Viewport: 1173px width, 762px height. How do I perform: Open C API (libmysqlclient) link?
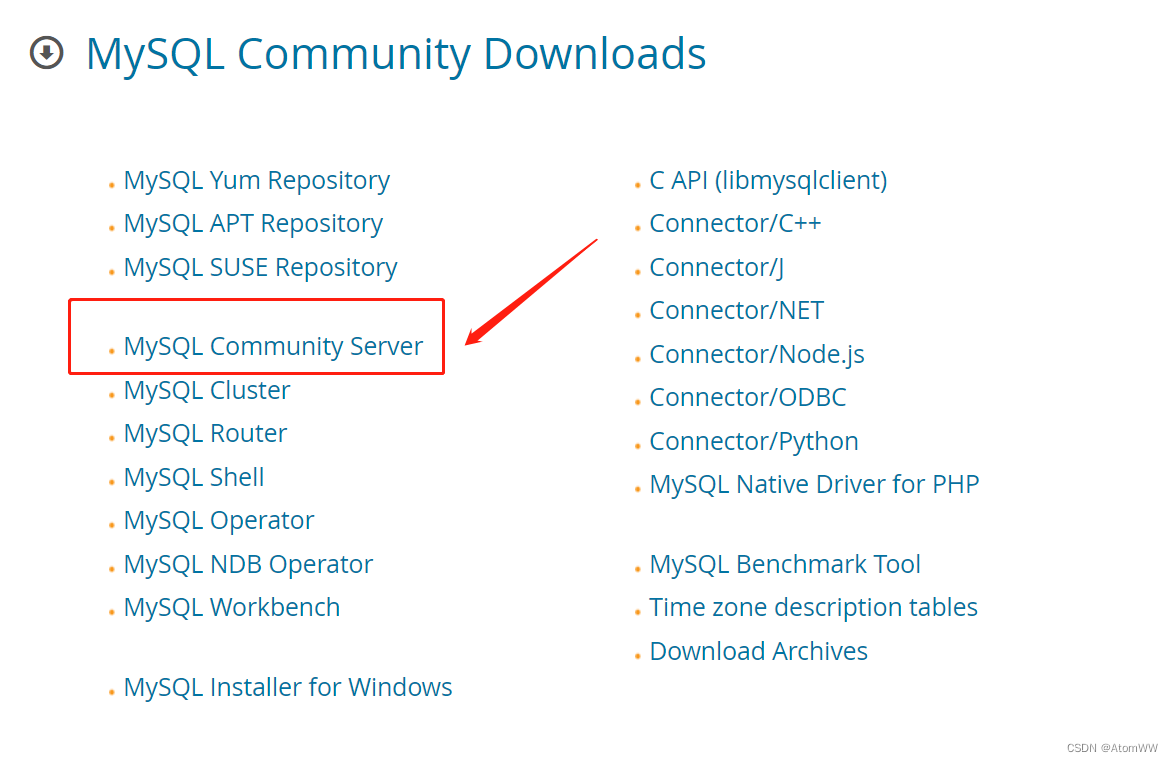click(768, 180)
